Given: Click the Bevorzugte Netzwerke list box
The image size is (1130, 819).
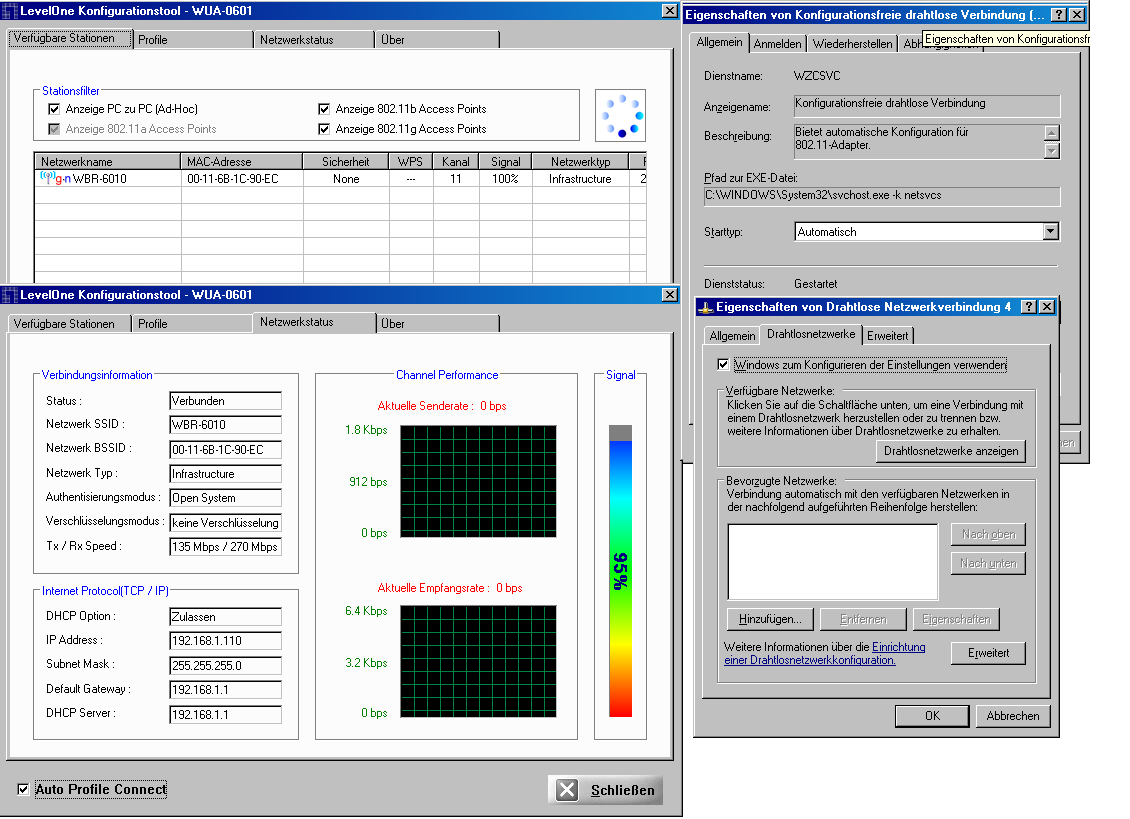Looking at the screenshot, I should 833,562.
